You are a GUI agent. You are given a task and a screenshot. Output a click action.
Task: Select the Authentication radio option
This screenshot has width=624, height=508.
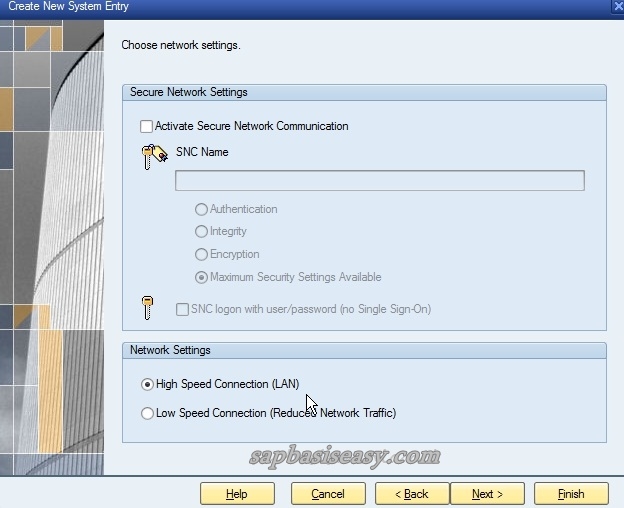(x=202, y=210)
